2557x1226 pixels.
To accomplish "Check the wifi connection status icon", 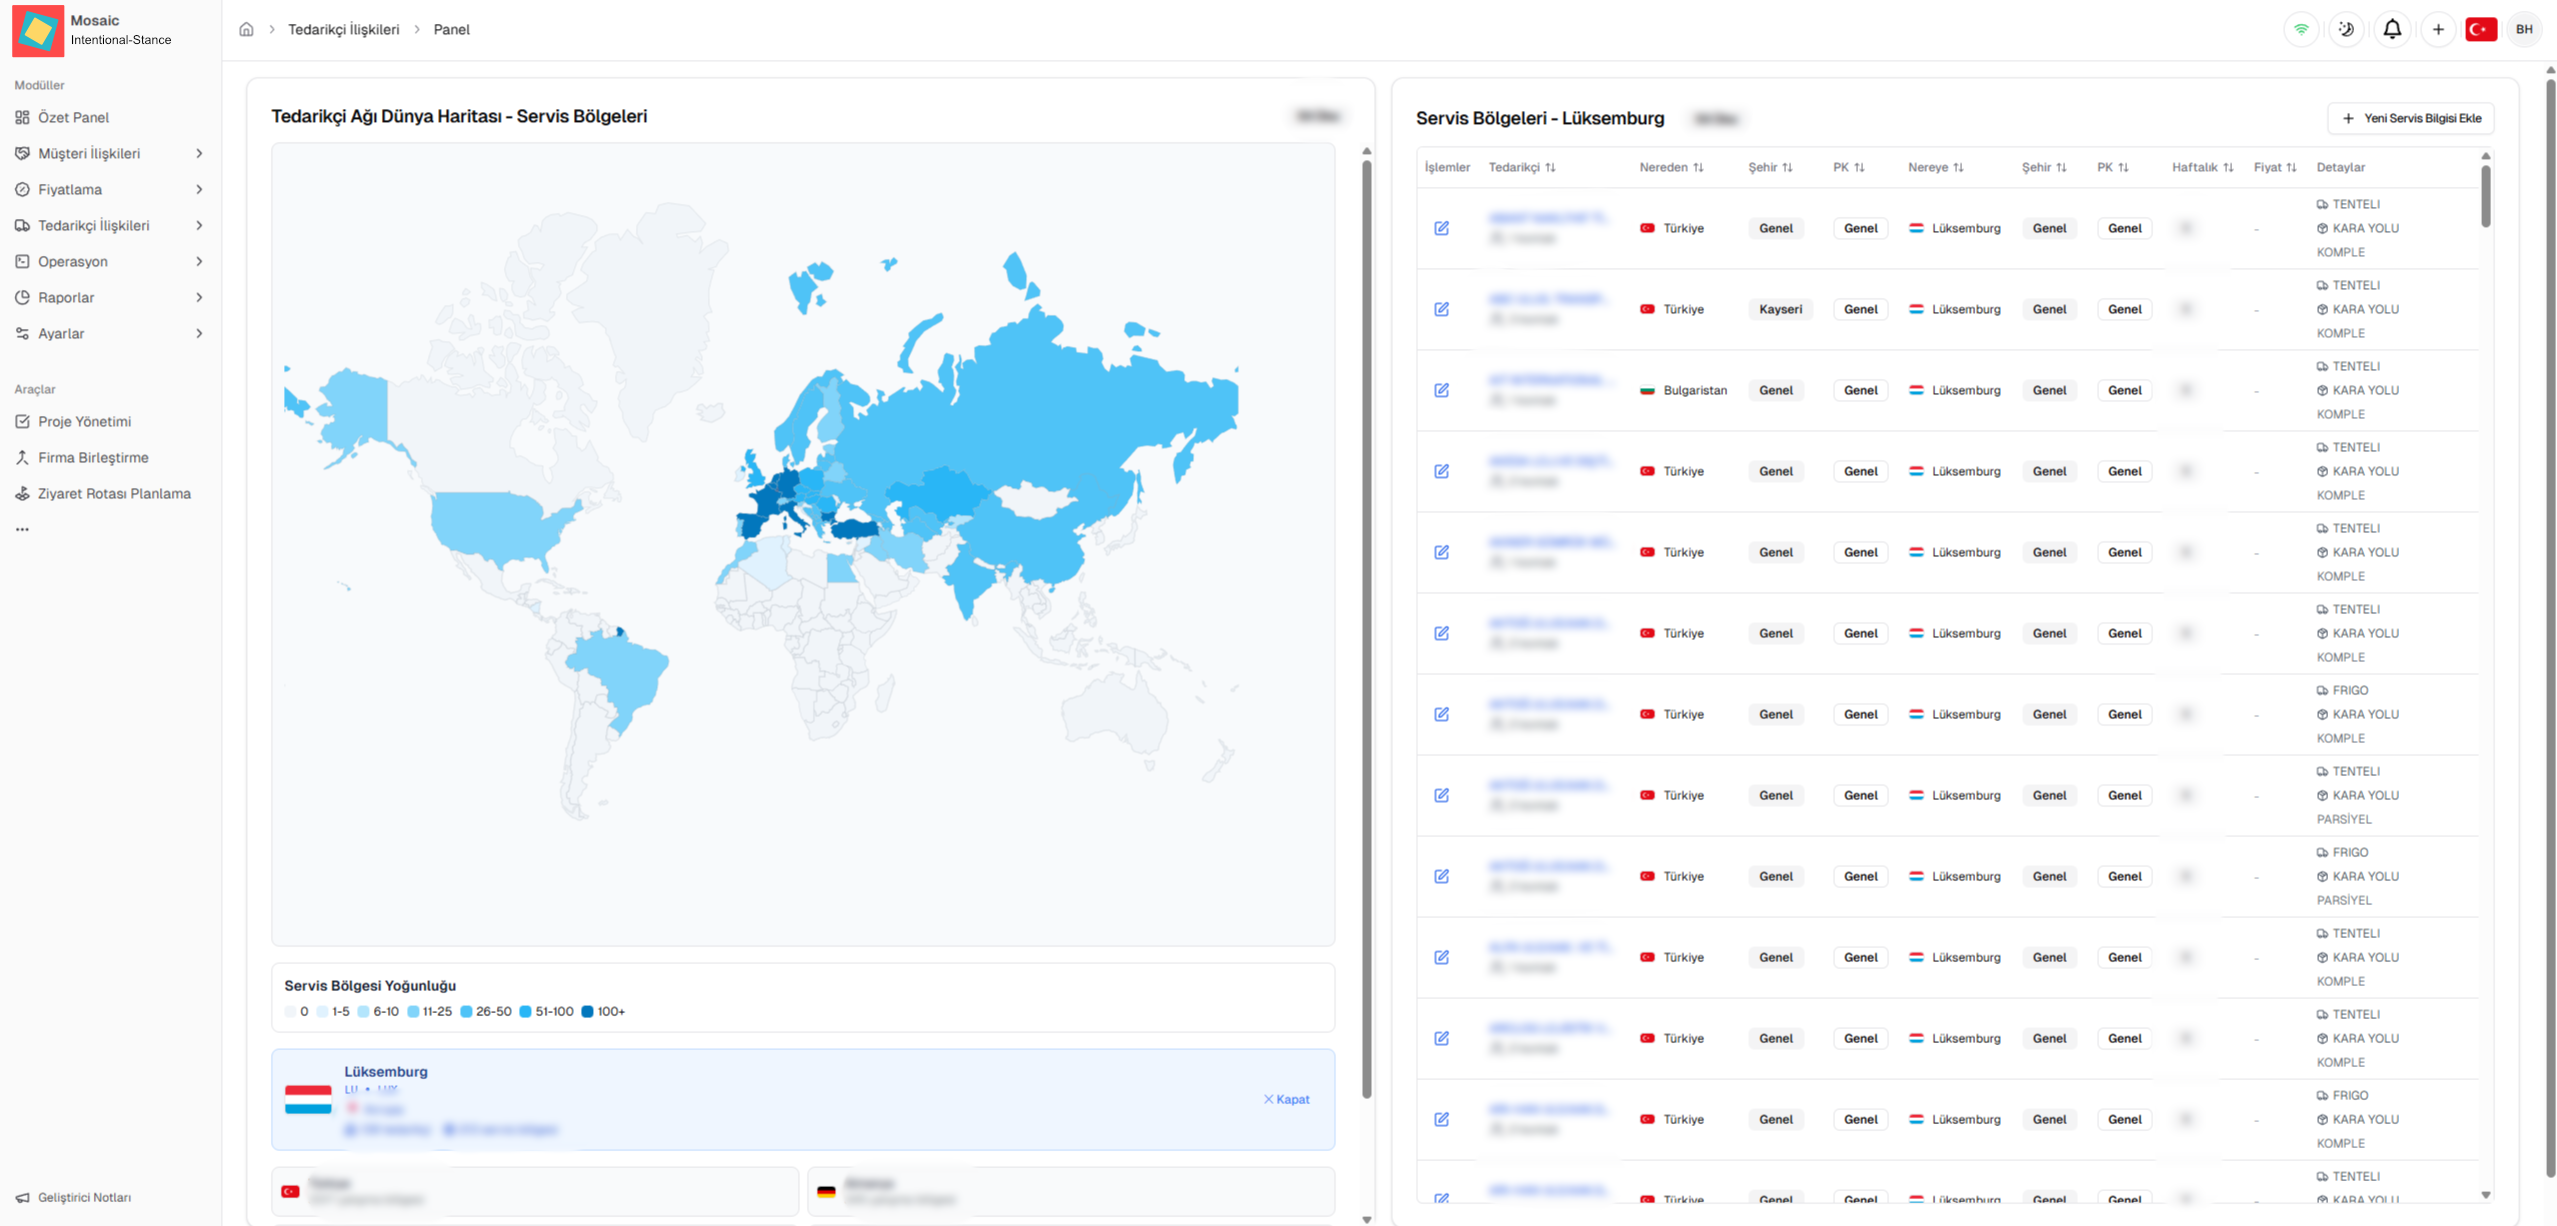I will pos(2301,29).
